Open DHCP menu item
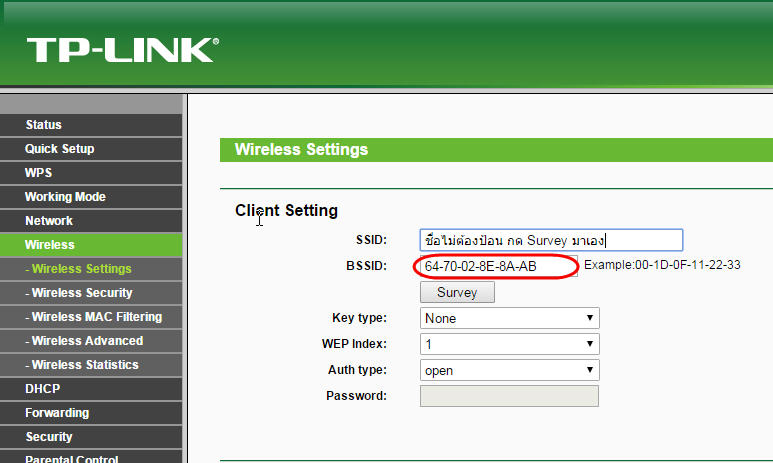Image resolution: width=773 pixels, height=463 pixels. point(91,389)
